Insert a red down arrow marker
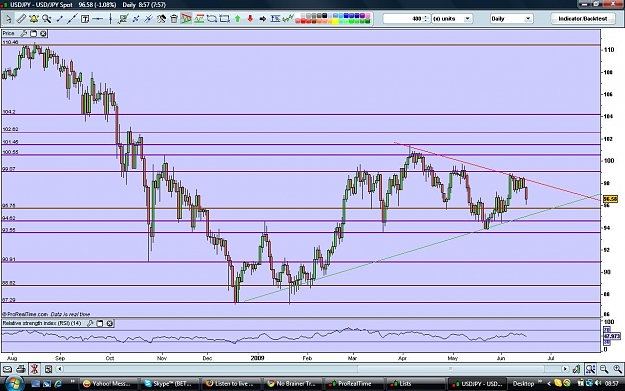This screenshot has width=625, height=391. 250,19
